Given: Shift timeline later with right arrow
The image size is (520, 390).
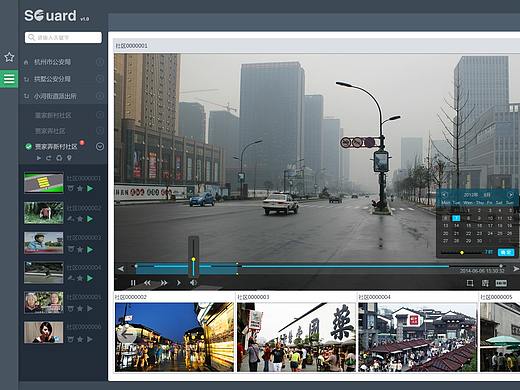Looking at the screenshot, I should 516,268.
